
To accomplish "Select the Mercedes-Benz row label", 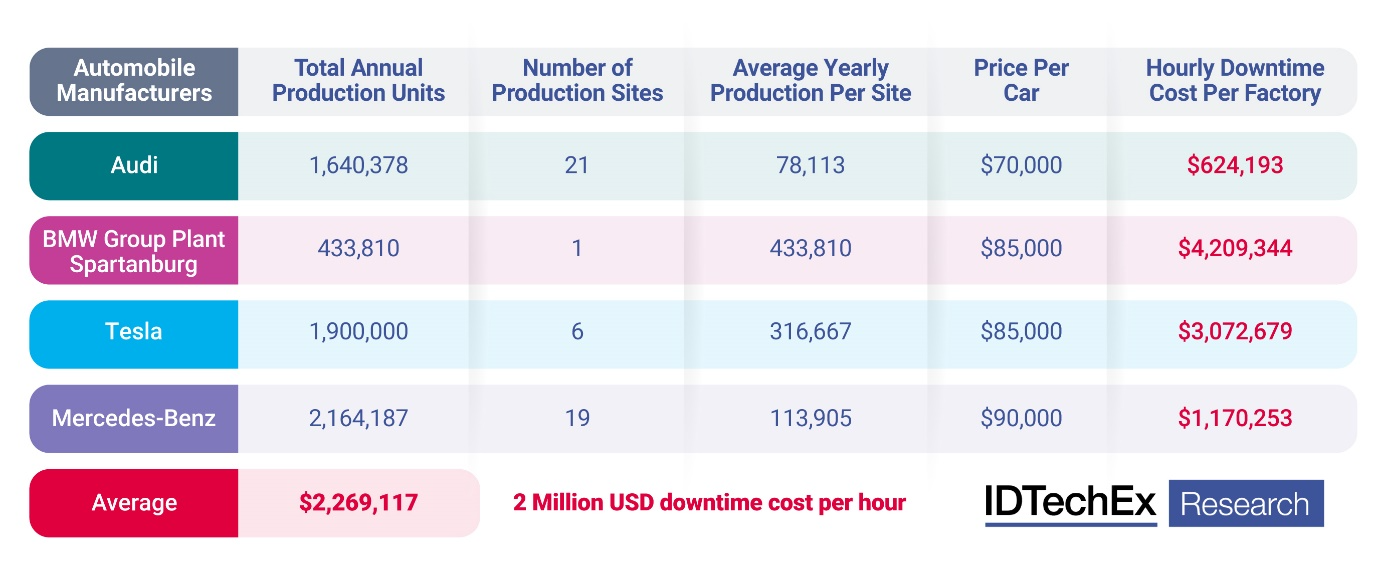I will point(134,418).
